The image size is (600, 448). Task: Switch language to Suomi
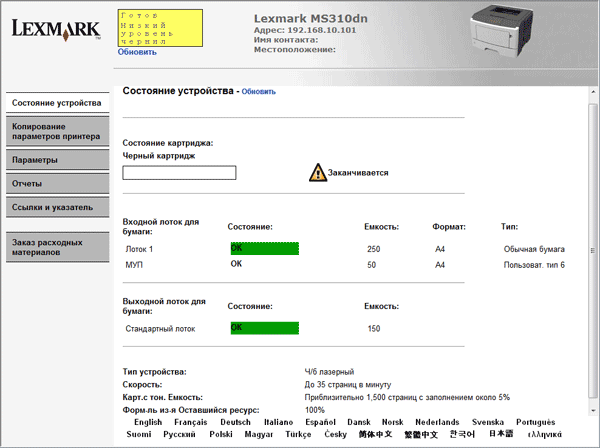point(139,434)
